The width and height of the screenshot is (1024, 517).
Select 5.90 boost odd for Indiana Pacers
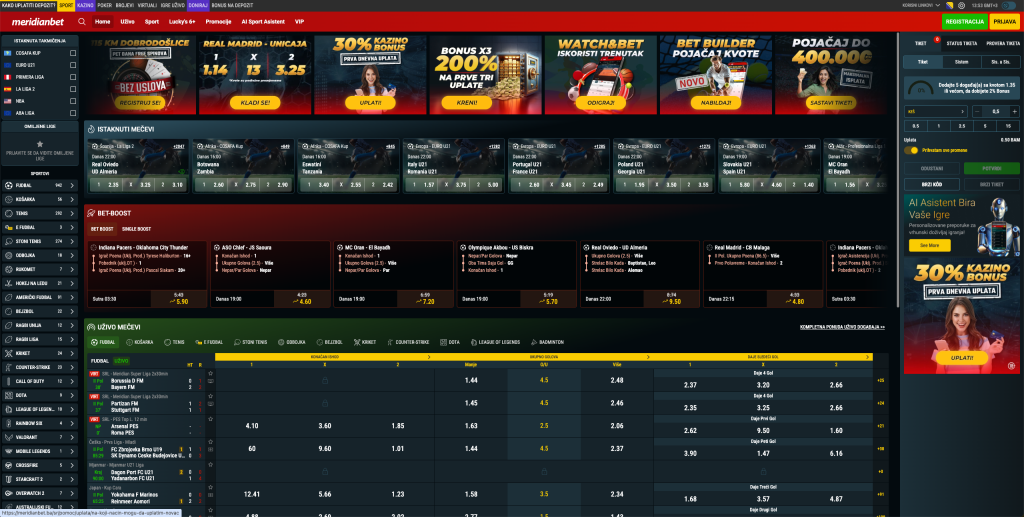pos(179,299)
